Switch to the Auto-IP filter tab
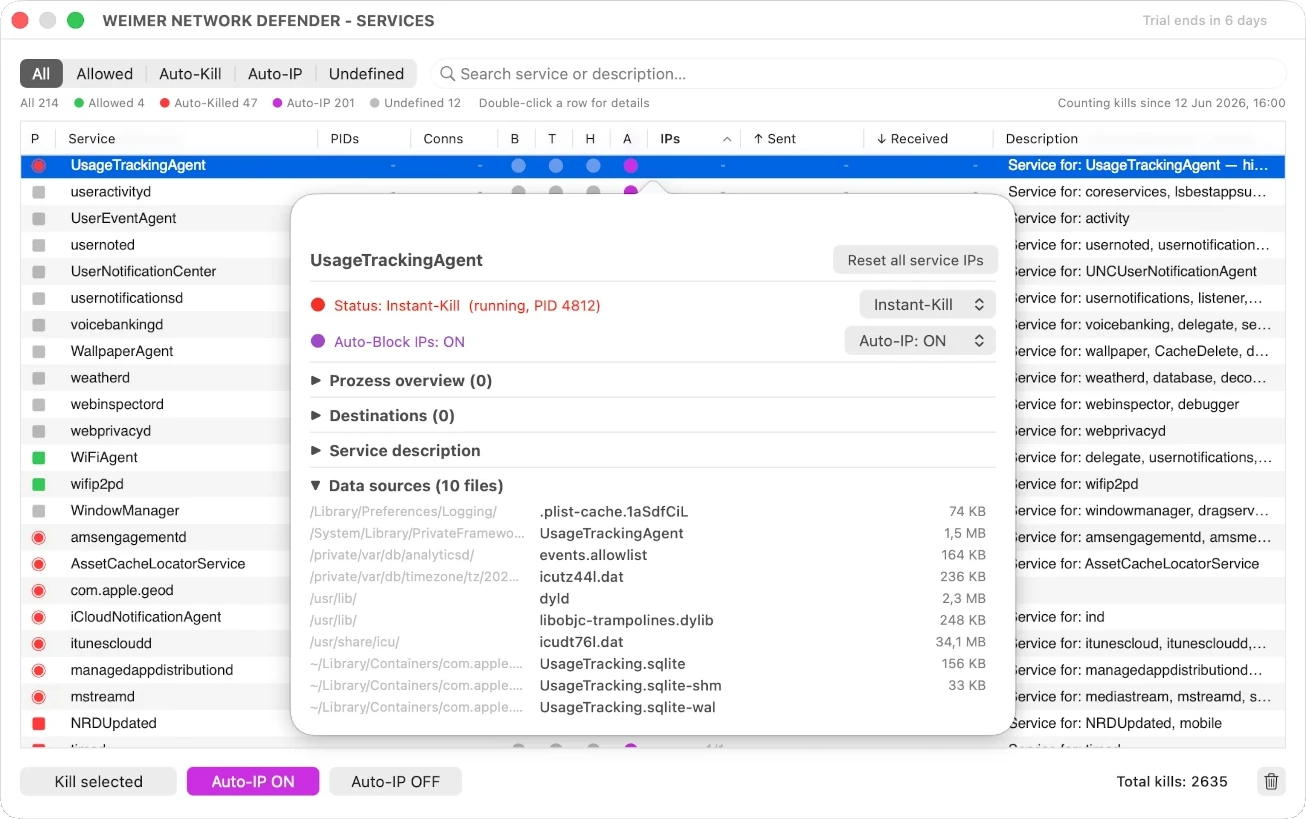Viewport: 1306px width, 819px height. (x=275, y=74)
